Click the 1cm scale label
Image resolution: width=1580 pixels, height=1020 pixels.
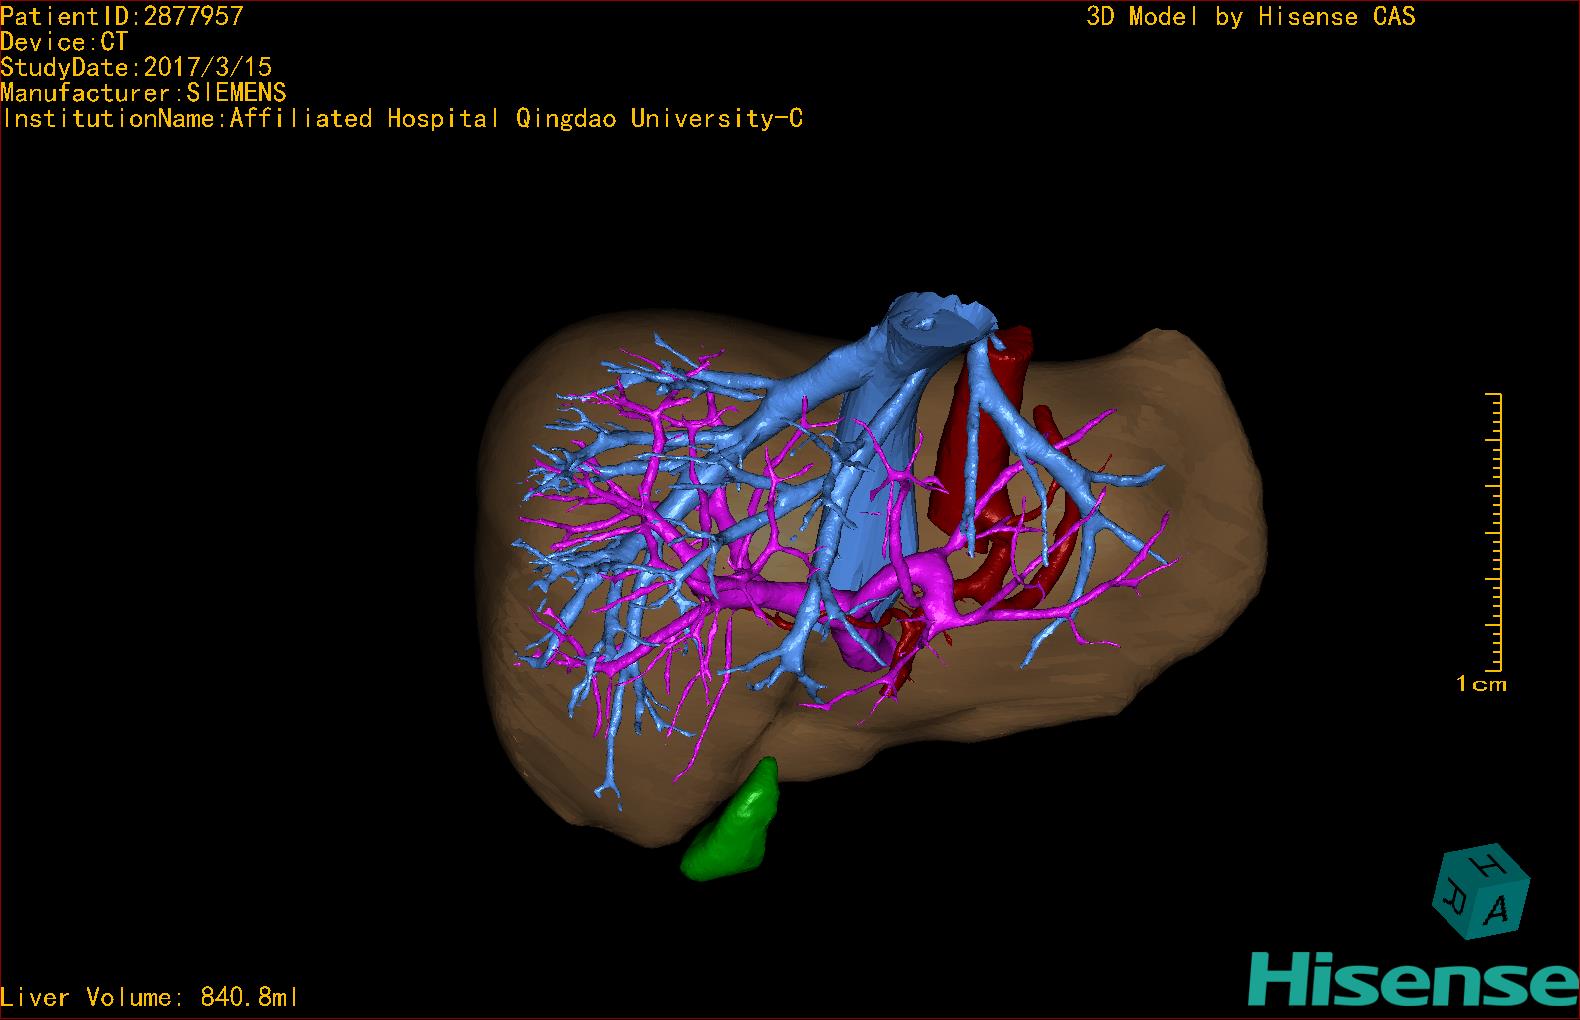[x=1481, y=684]
